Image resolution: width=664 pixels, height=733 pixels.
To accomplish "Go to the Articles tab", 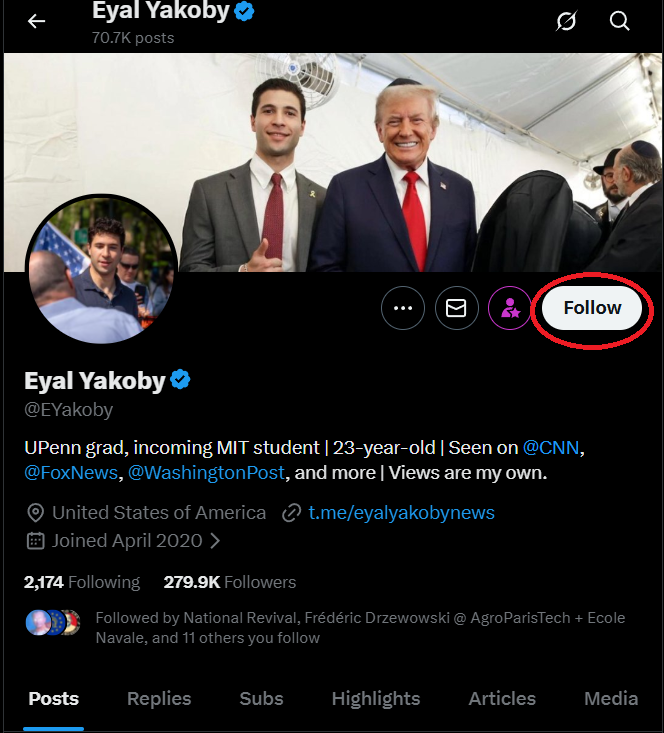I will click(x=502, y=698).
